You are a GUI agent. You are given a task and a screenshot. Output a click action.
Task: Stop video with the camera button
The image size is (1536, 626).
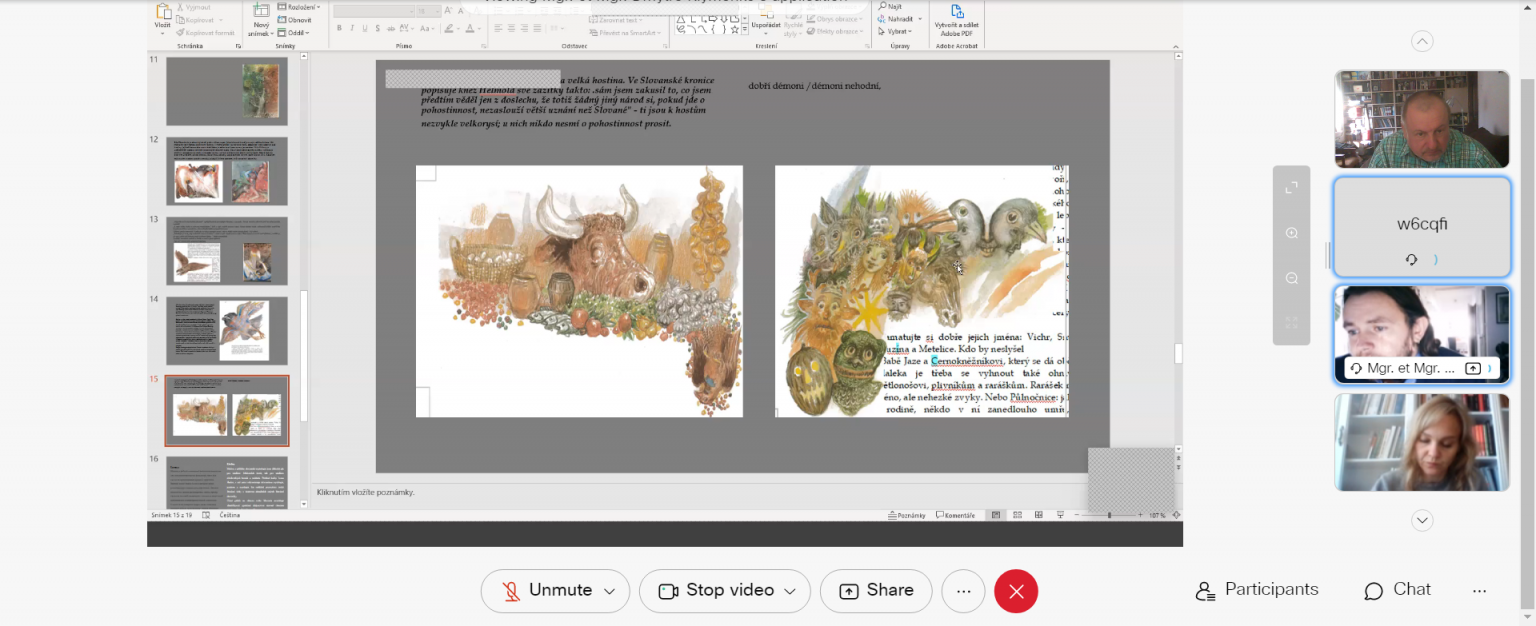pyautogui.click(x=716, y=591)
